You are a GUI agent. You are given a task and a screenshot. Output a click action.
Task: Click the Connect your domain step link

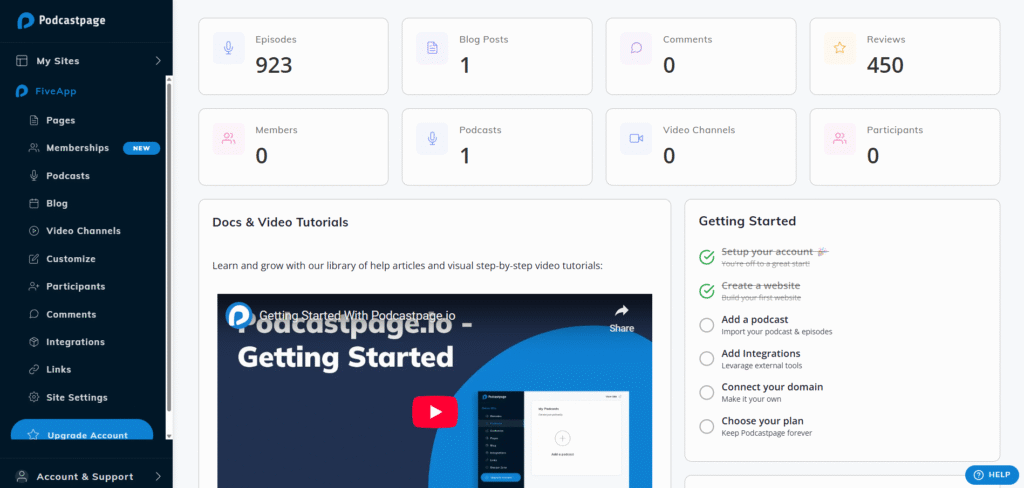pyautogui.click(x=772, y=387)
